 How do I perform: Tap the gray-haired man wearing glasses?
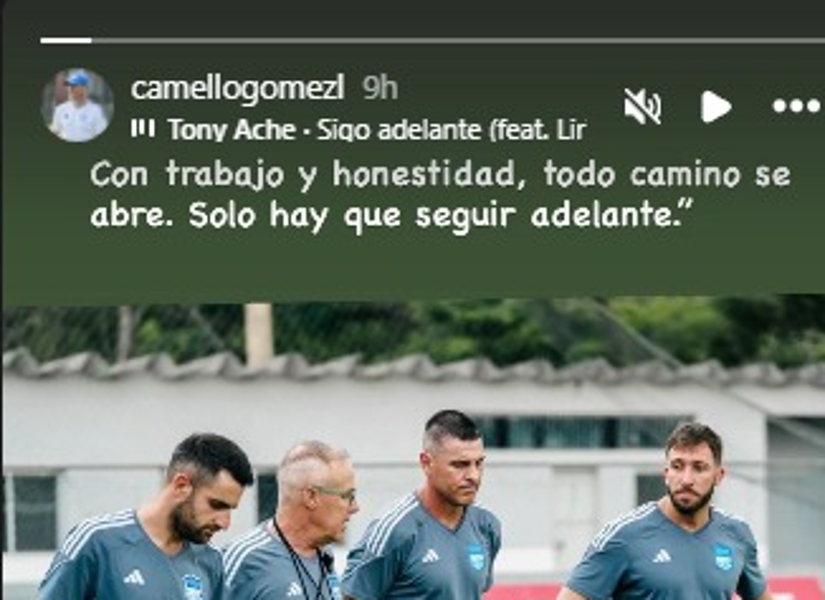pos(300,522)
